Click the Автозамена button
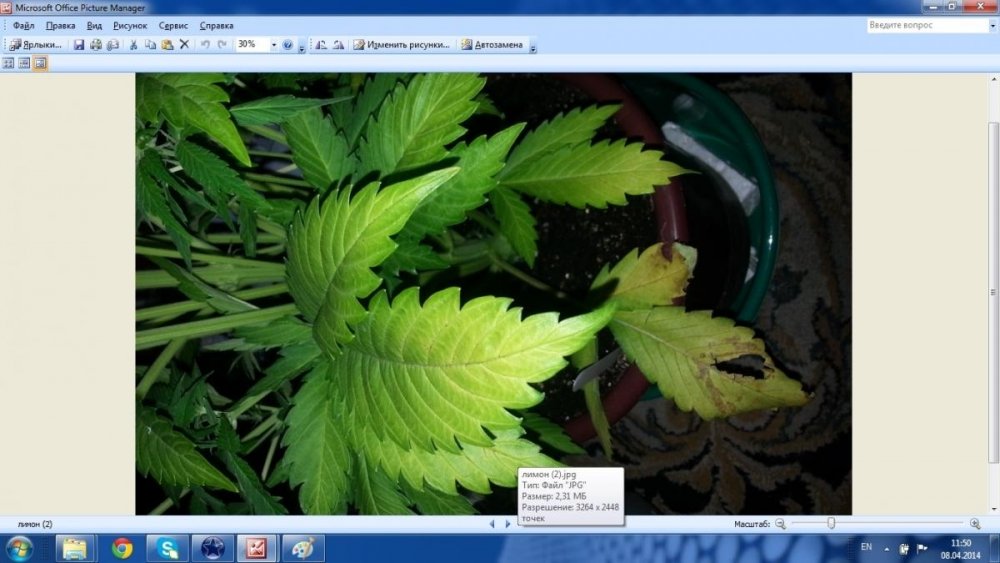The width and height of the screenshot is (1000, 563). 492,45
